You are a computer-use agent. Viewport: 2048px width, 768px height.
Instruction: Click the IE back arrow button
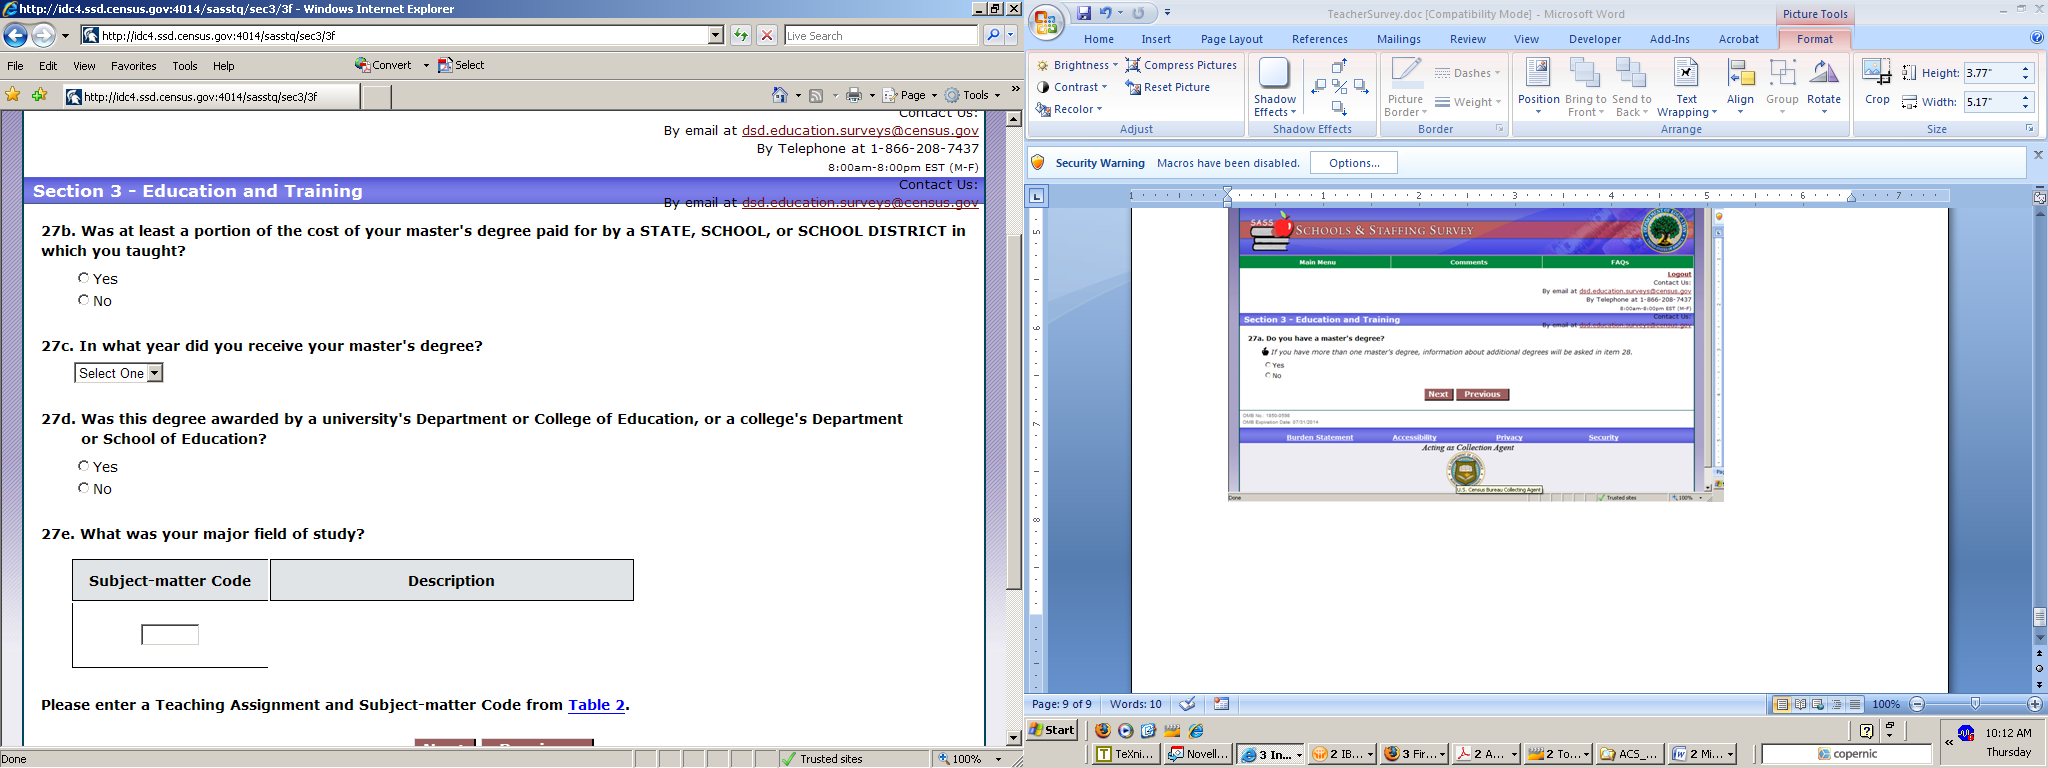(x=15, y=36)
